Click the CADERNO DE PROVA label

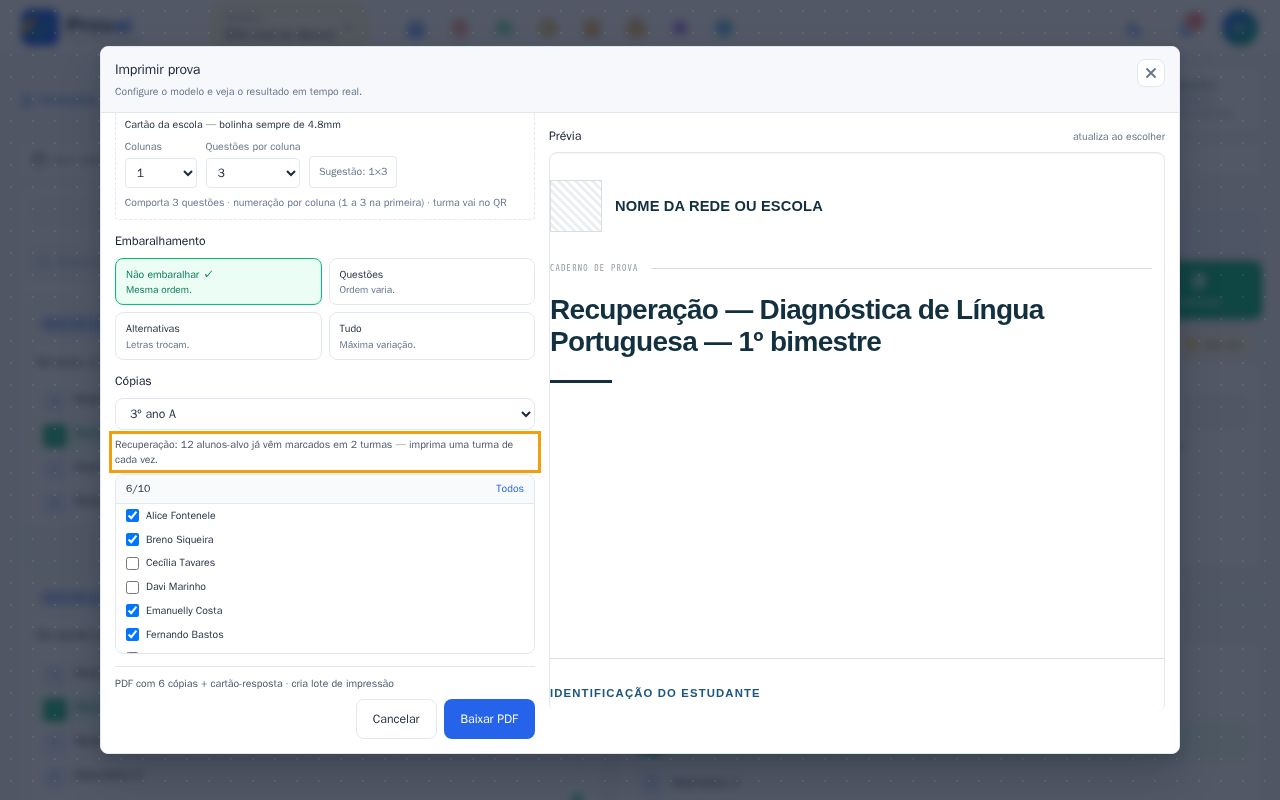coord(594,268)
